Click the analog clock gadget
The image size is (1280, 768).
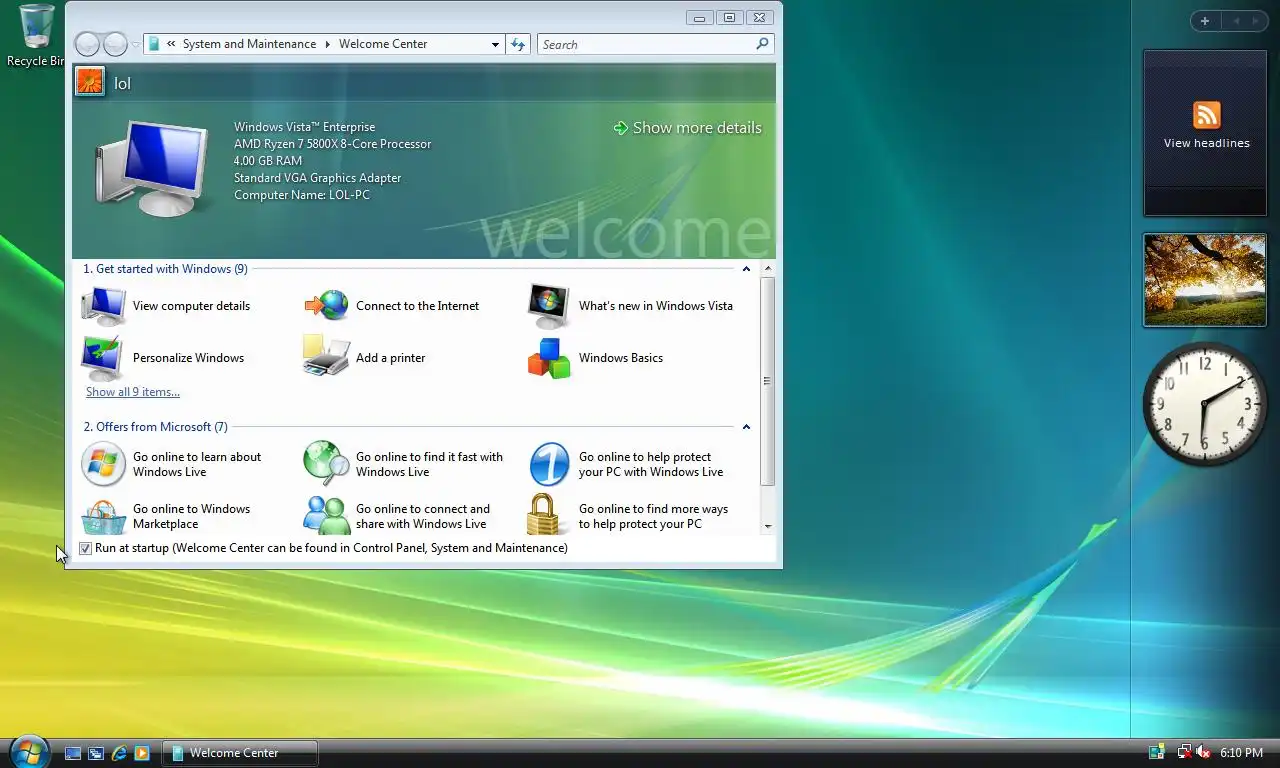click(1205, 403)
